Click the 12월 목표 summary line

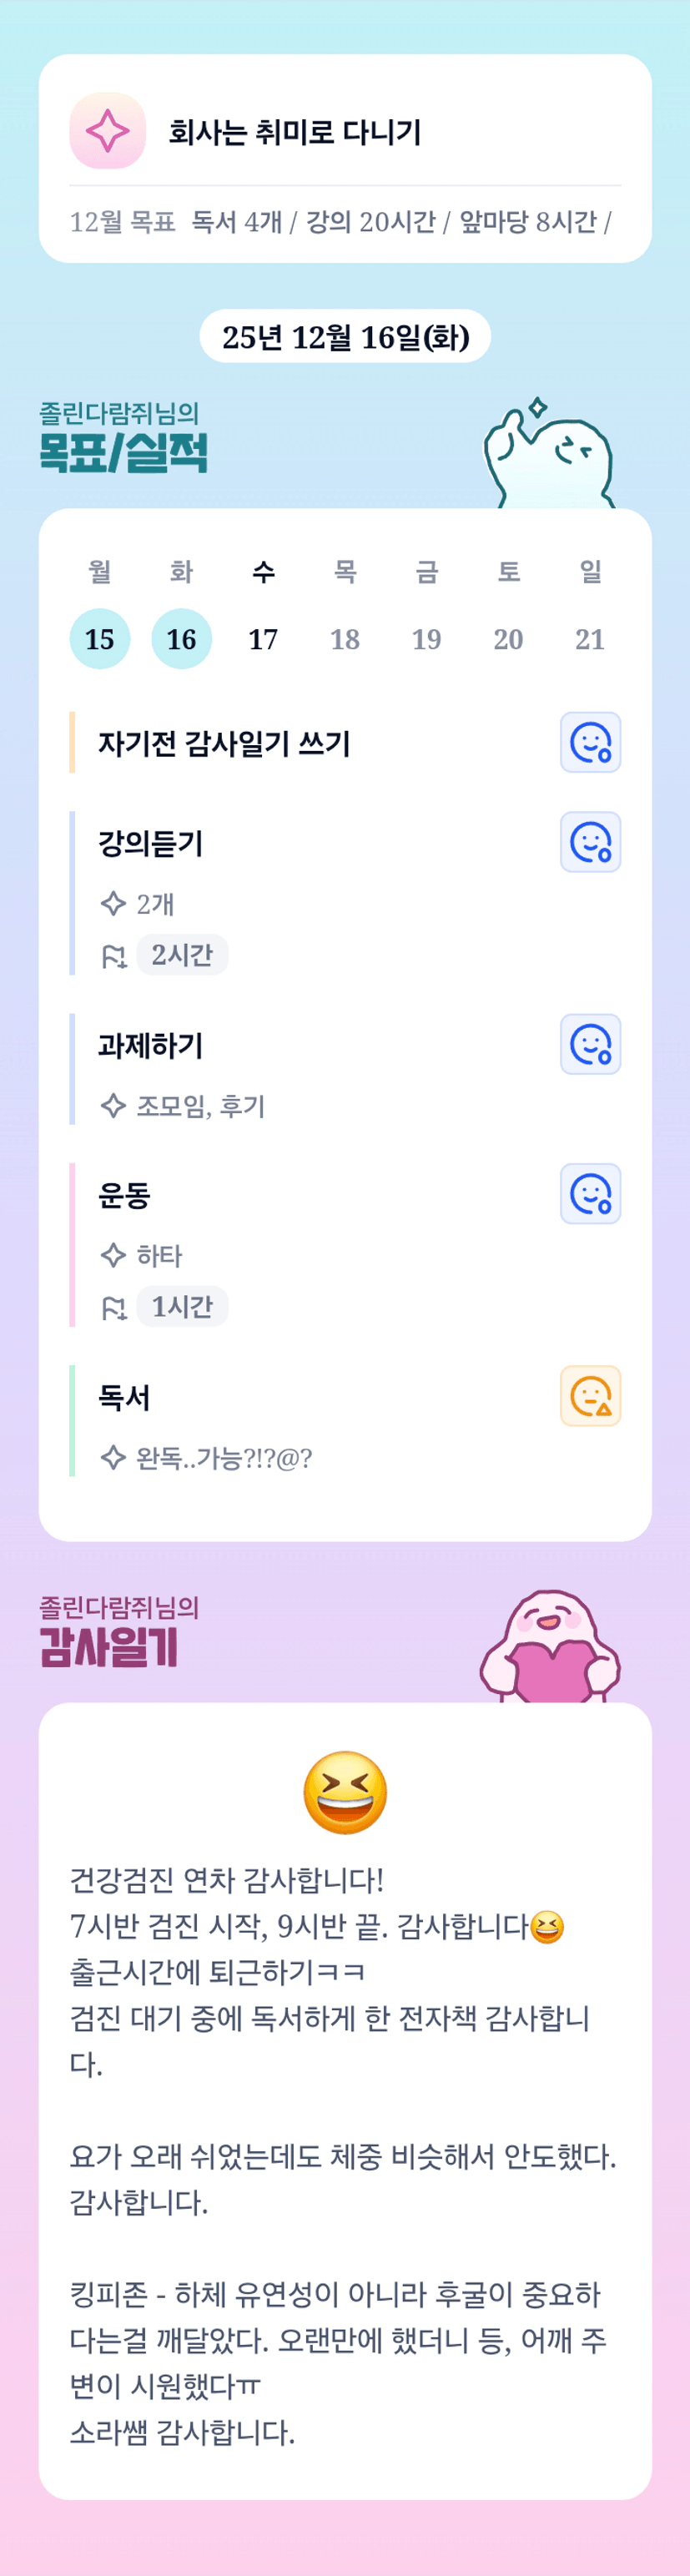[340, 222]
